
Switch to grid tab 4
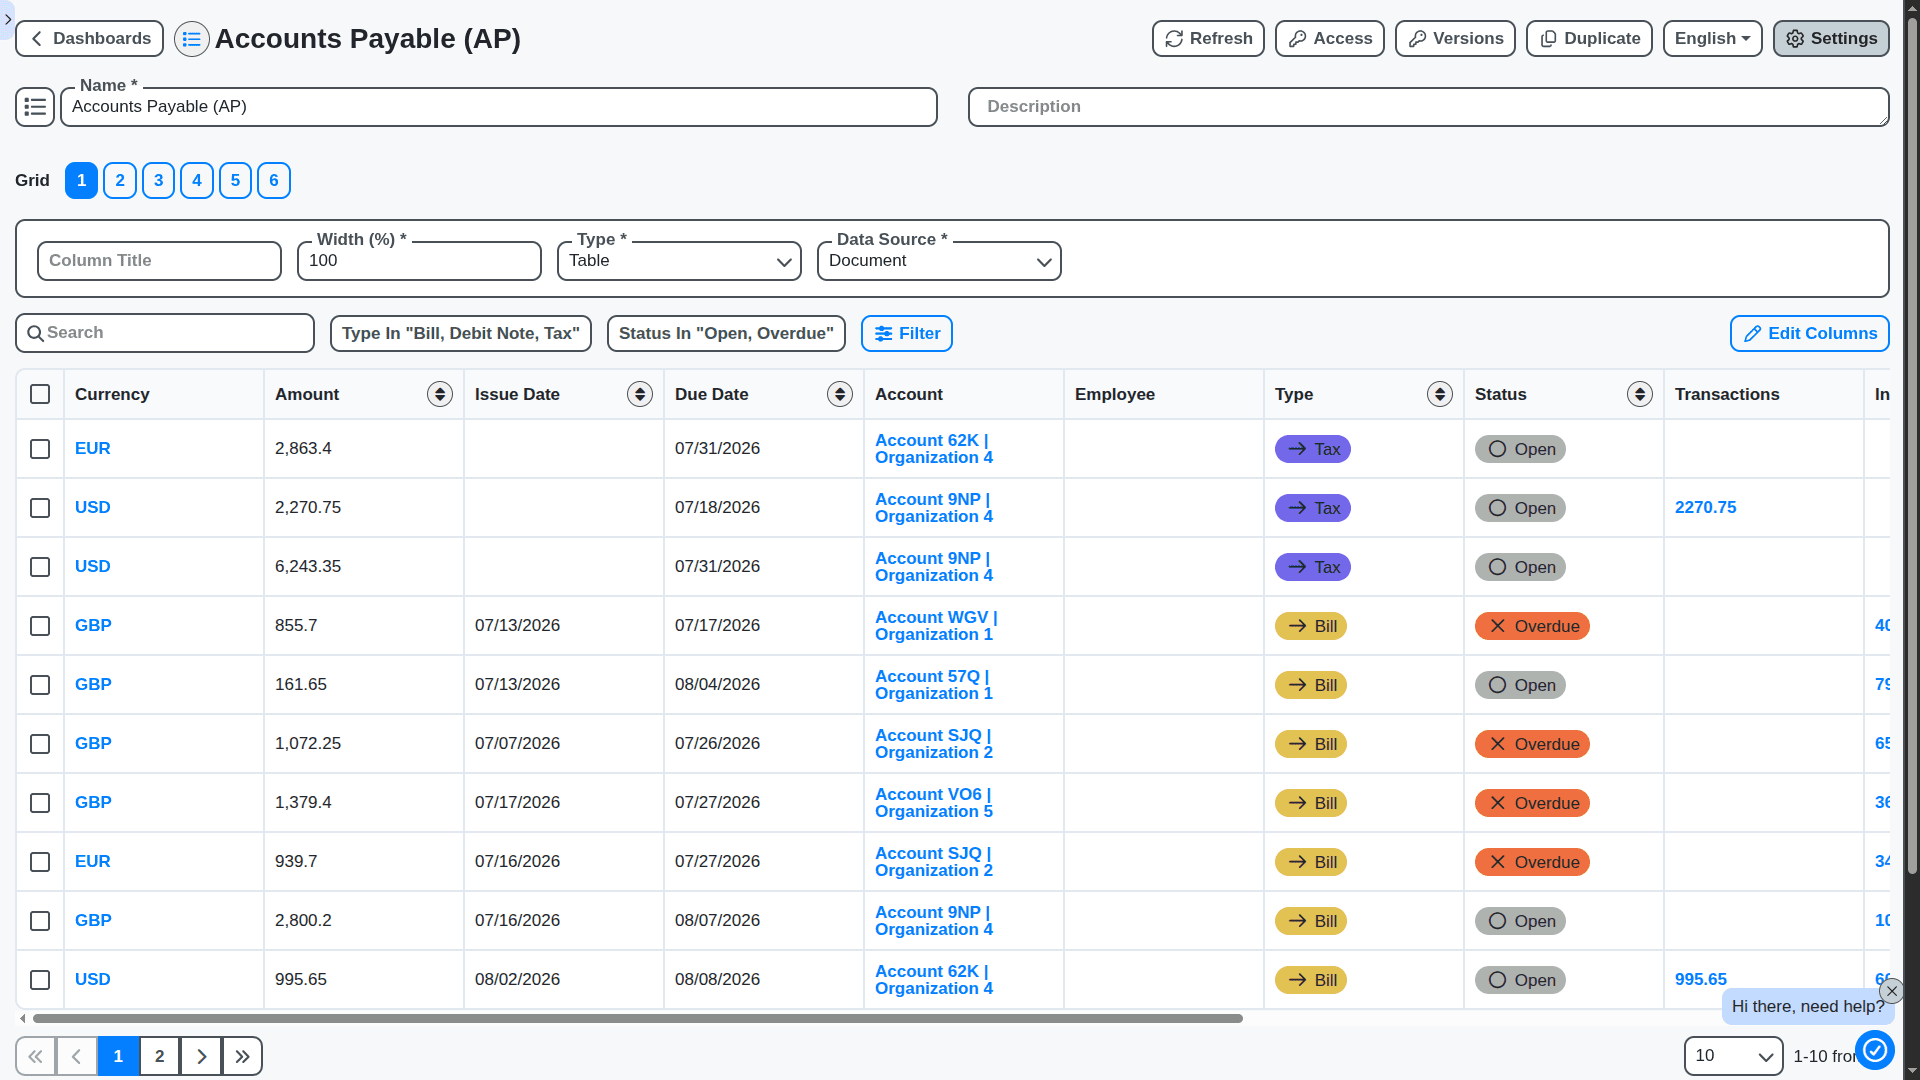coord(197,181)
